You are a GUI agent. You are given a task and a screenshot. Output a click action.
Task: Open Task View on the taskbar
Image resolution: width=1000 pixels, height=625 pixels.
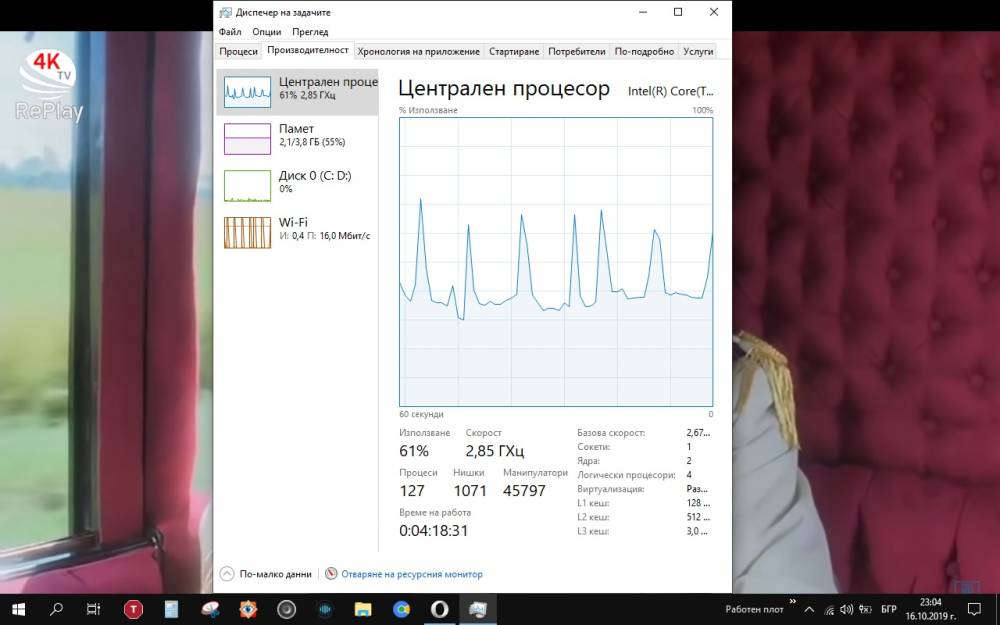point(94,610)
